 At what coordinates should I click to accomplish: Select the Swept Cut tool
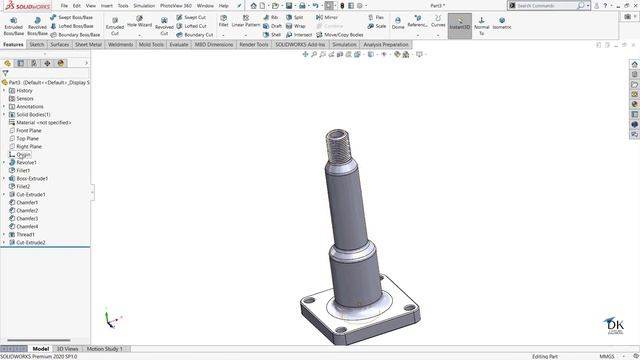pos(191,17)
